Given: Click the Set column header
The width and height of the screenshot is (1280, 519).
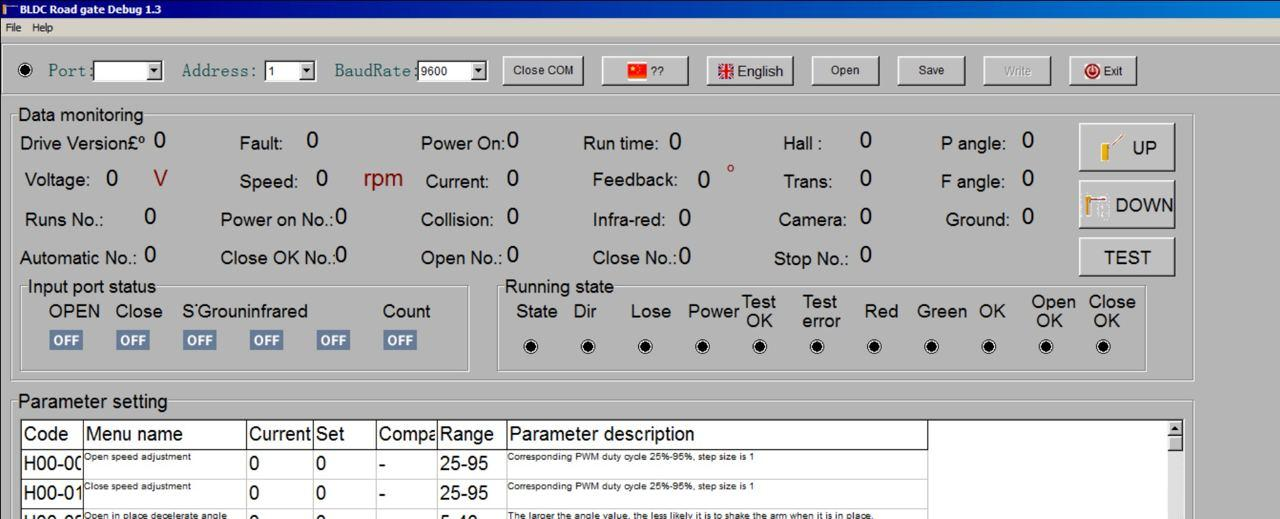Looking at the screenshot, I should (345, 434).
